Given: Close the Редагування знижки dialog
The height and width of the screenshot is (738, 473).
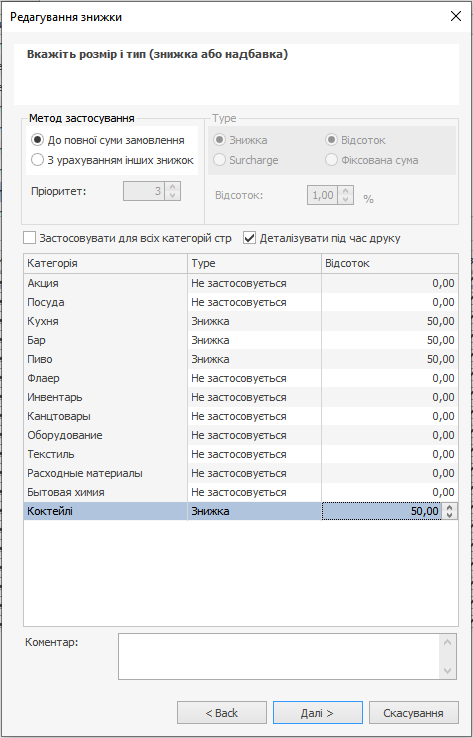Looking at the screenshot, I should tap(456, 16).
